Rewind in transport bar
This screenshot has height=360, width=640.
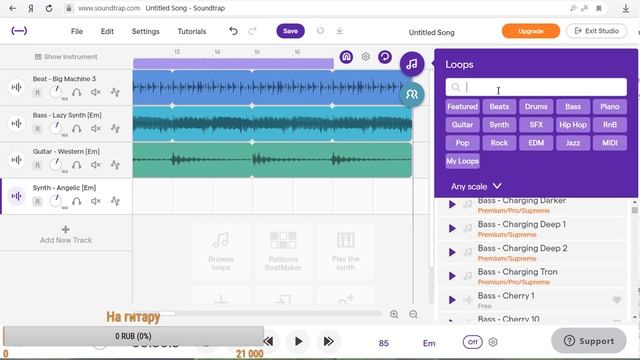click(x=269, y=341)
